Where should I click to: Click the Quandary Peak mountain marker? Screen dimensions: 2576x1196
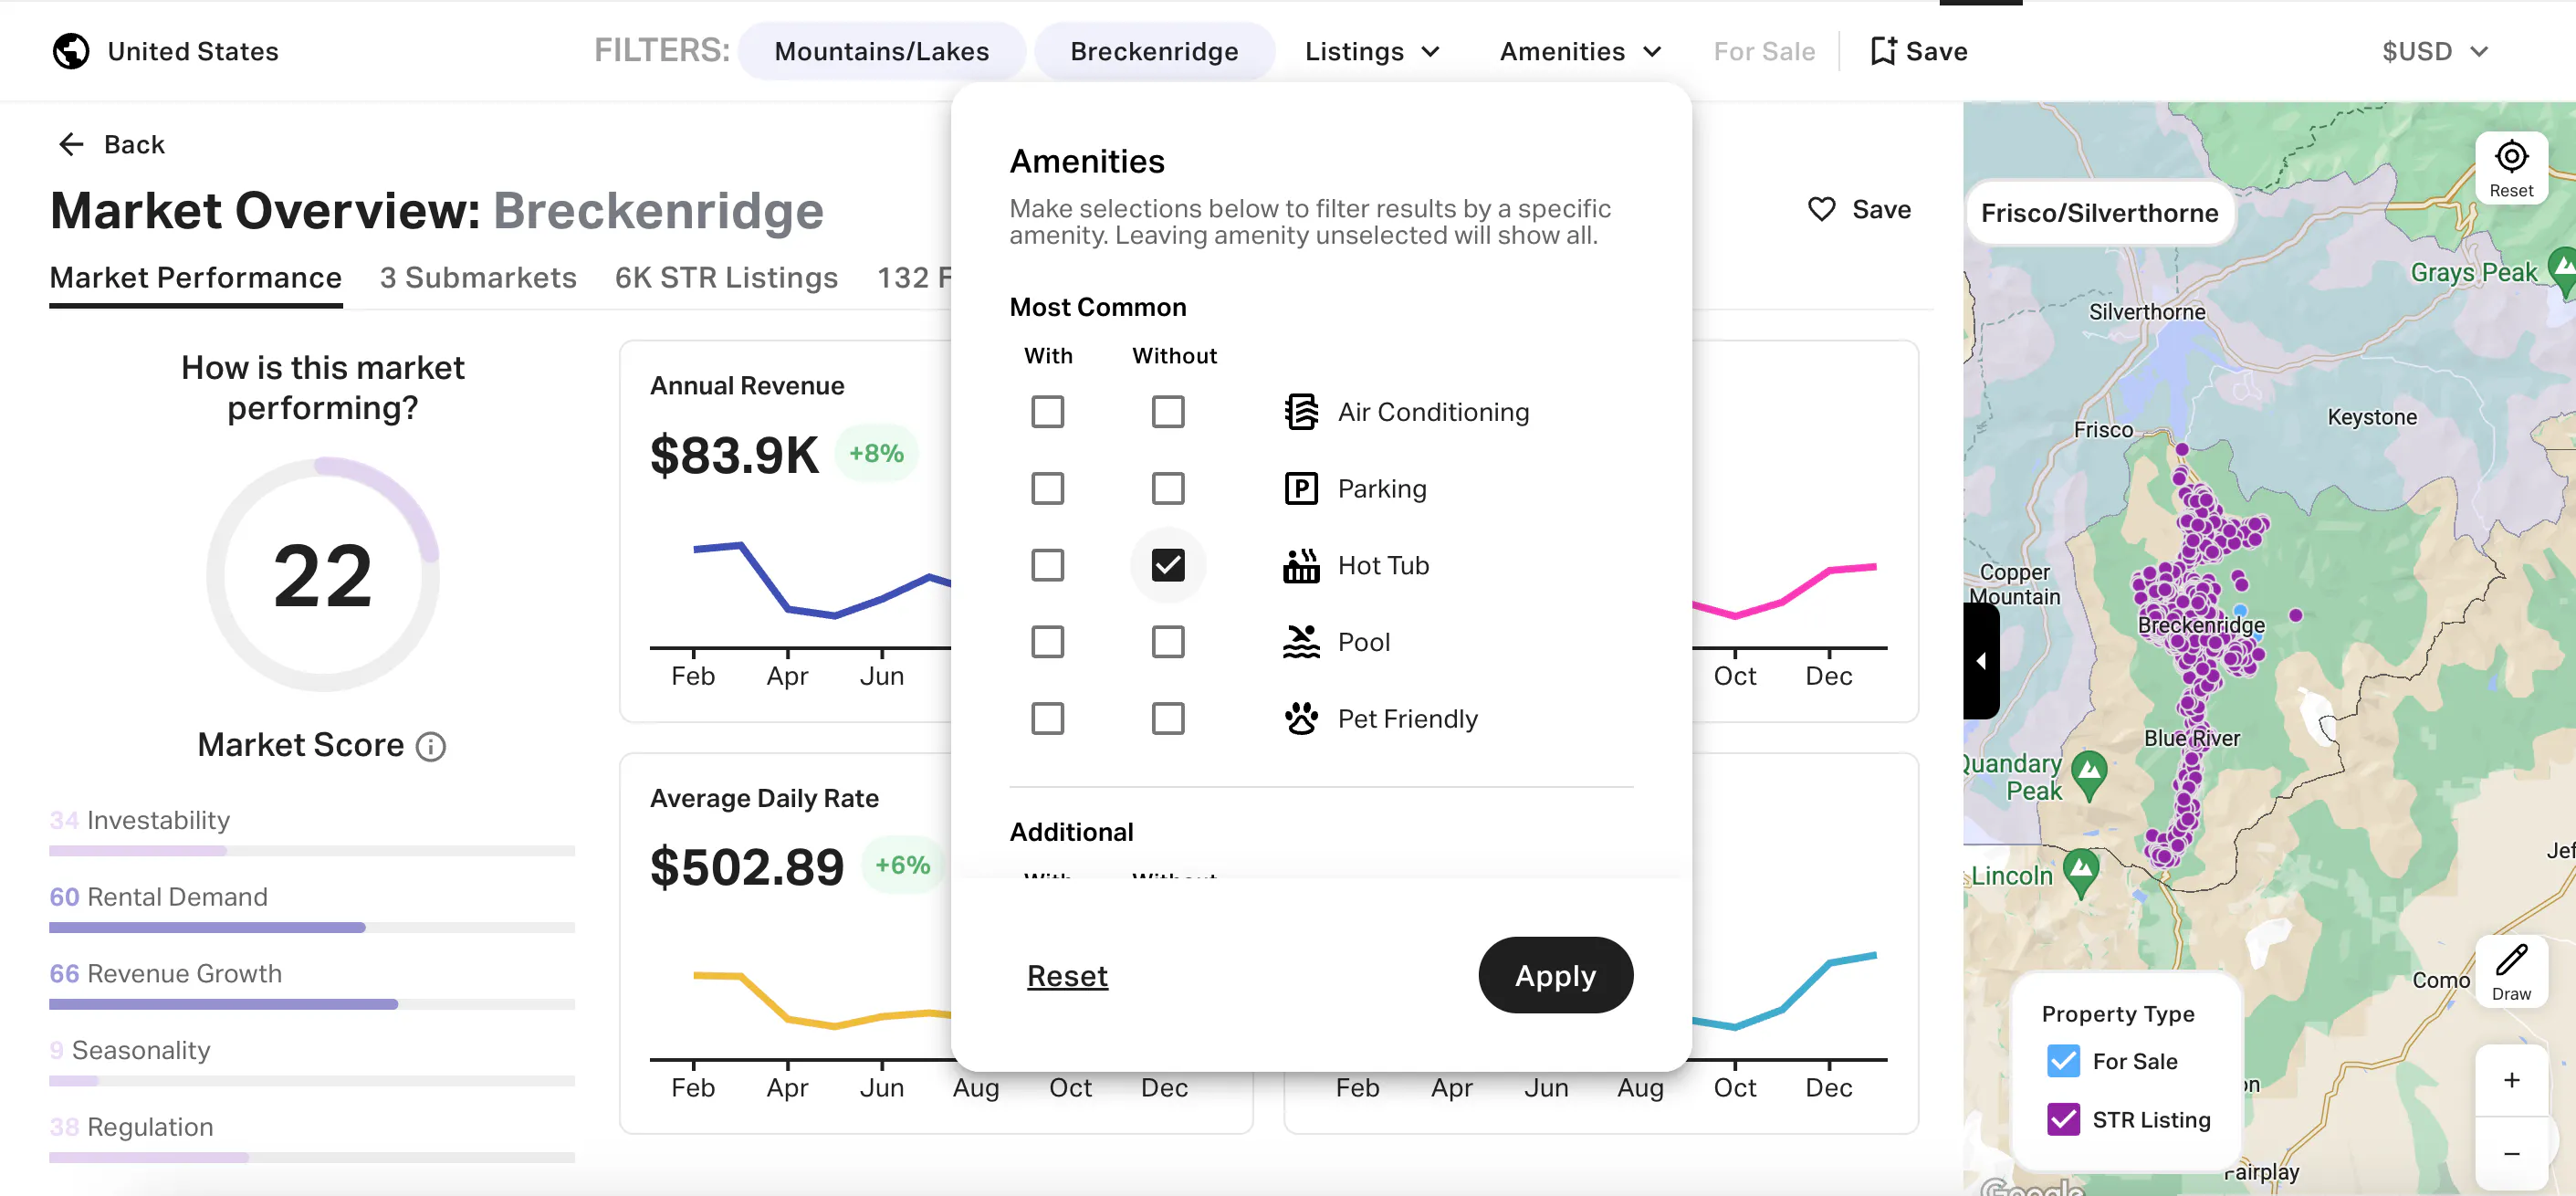click(2088, 775)
